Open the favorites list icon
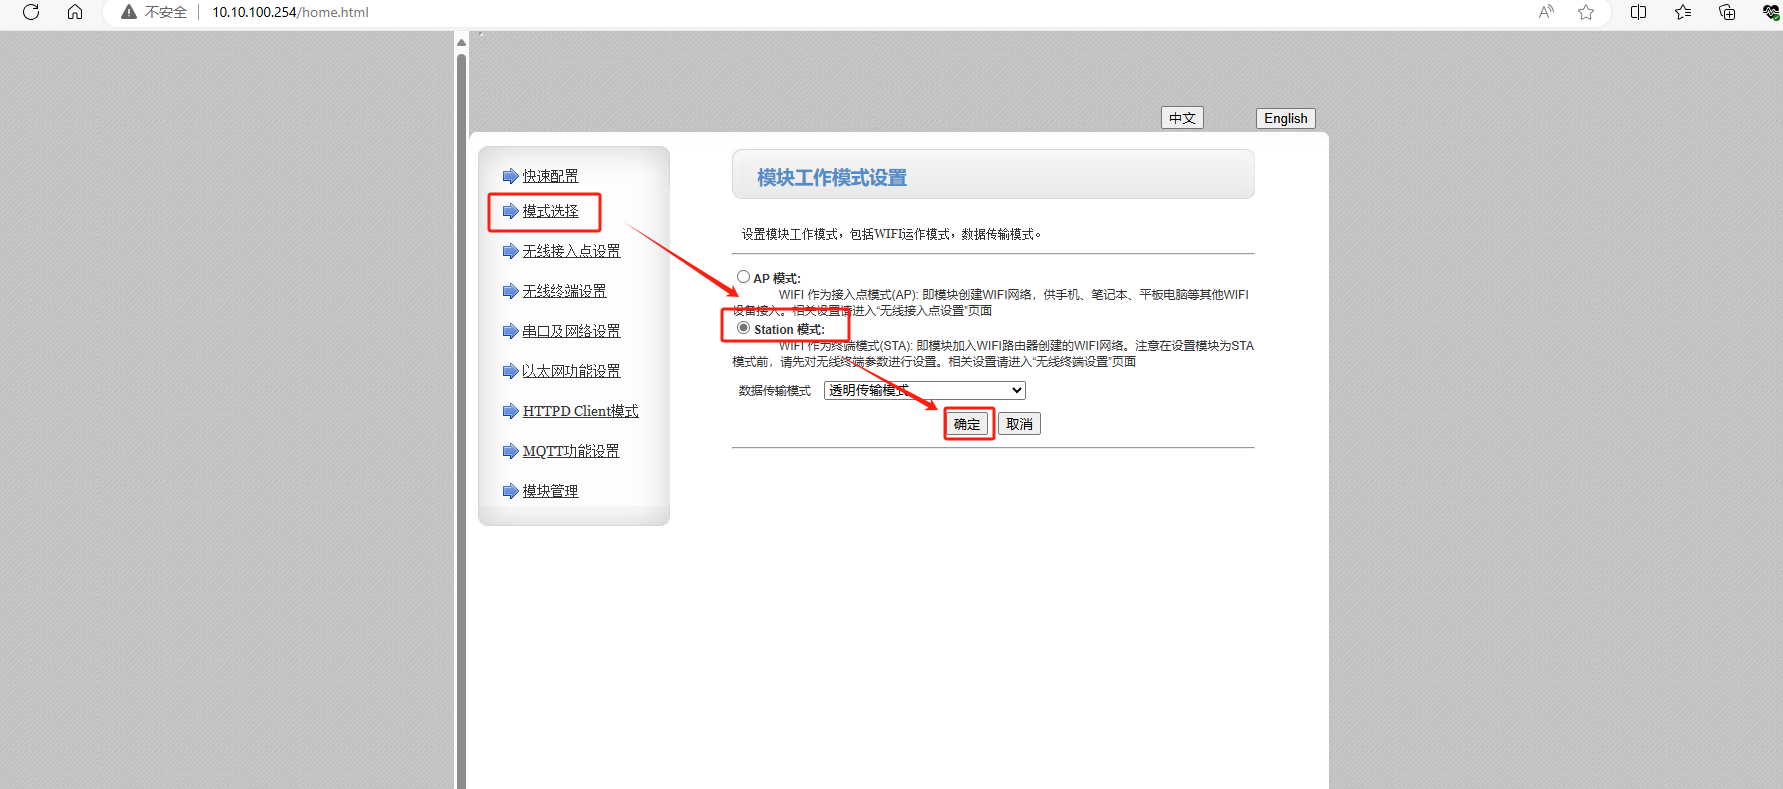 click(x=1683, y=12)
